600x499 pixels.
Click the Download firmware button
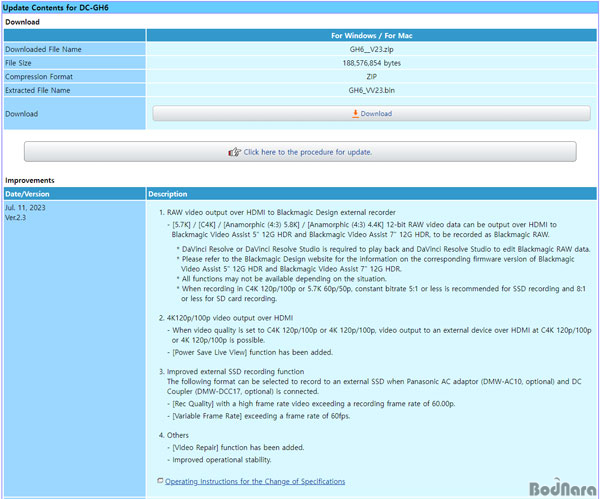(371, 114)
